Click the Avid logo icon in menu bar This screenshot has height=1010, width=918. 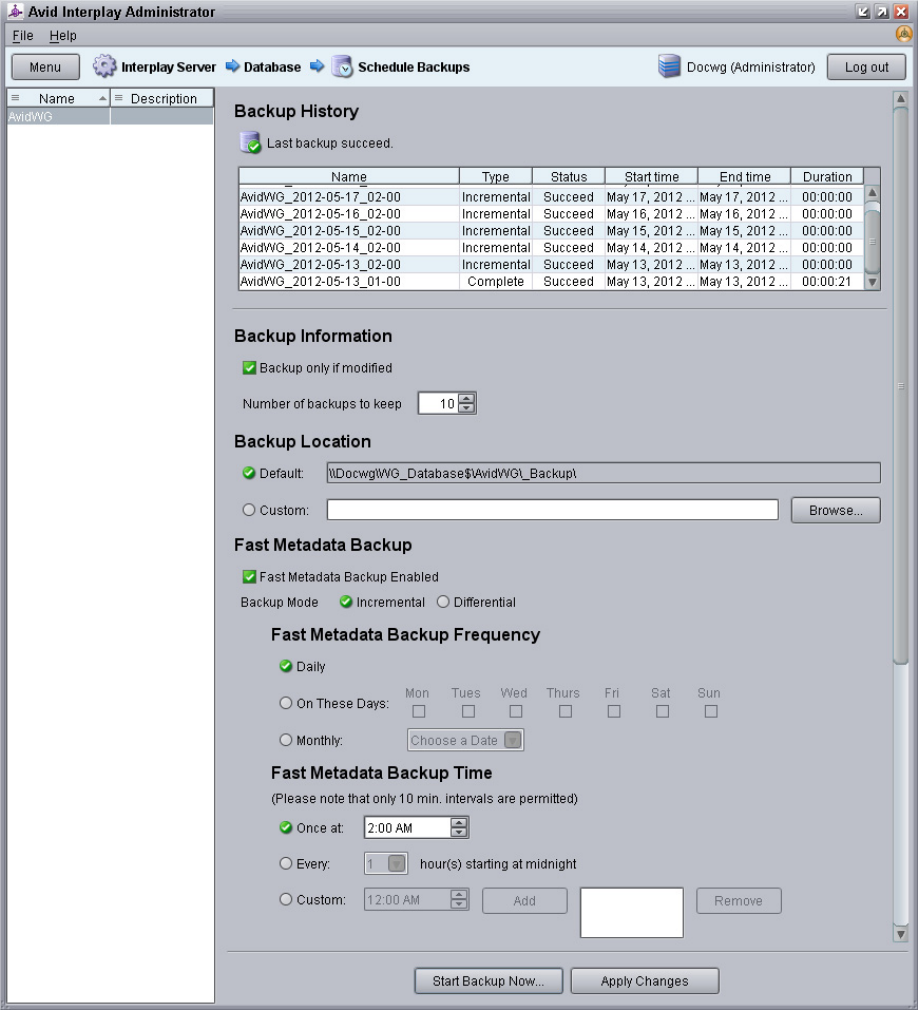click(x=904, y=35)
